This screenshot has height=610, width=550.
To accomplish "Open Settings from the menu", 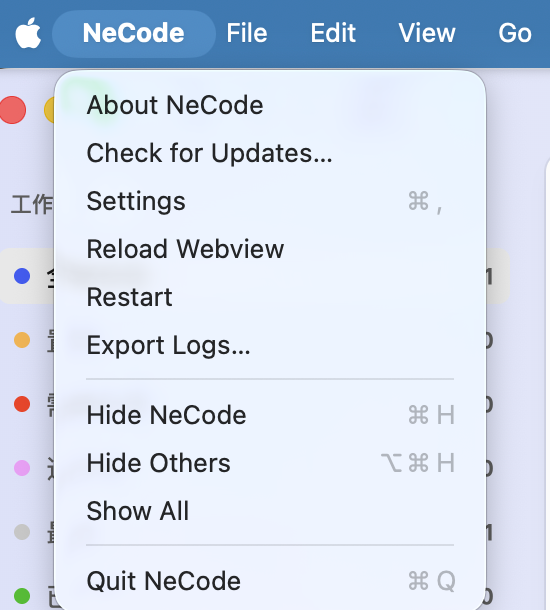I will (270, 201).
